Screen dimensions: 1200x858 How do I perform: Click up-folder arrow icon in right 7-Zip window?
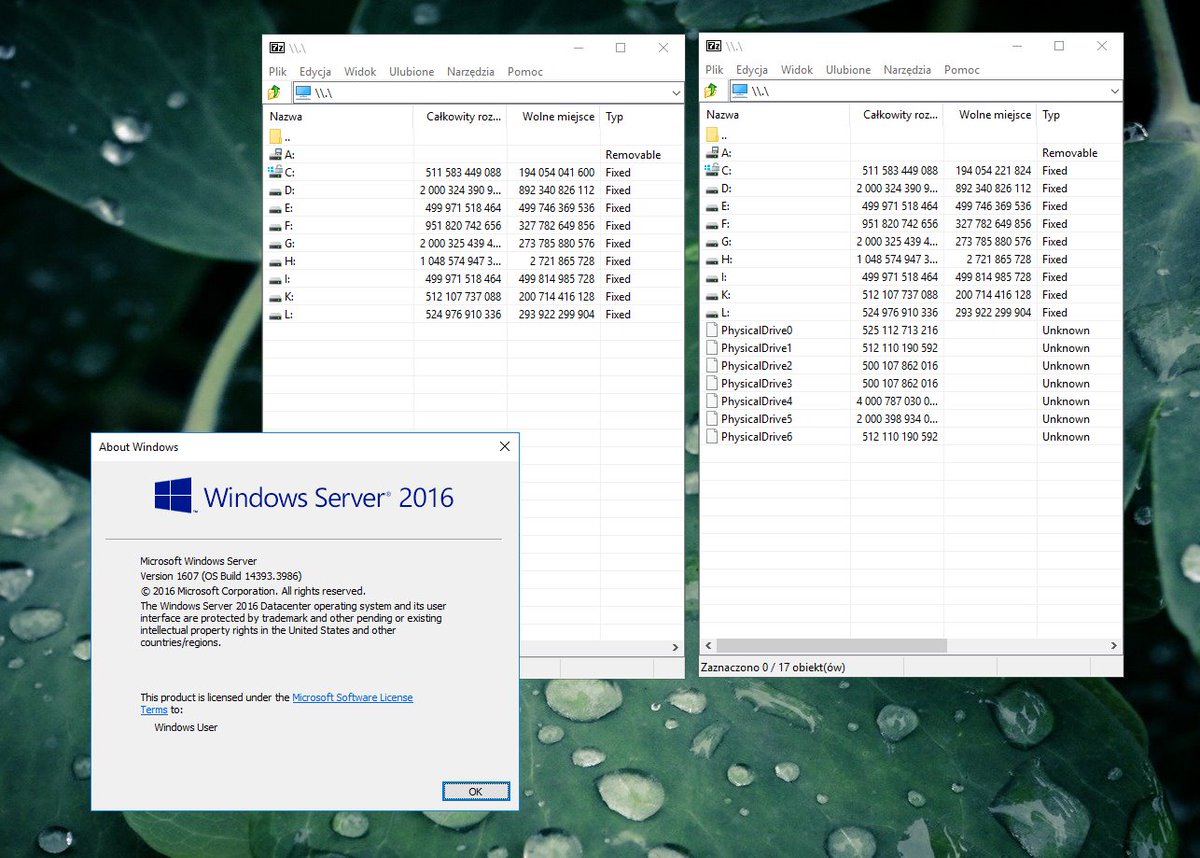(x=711, y=91)
